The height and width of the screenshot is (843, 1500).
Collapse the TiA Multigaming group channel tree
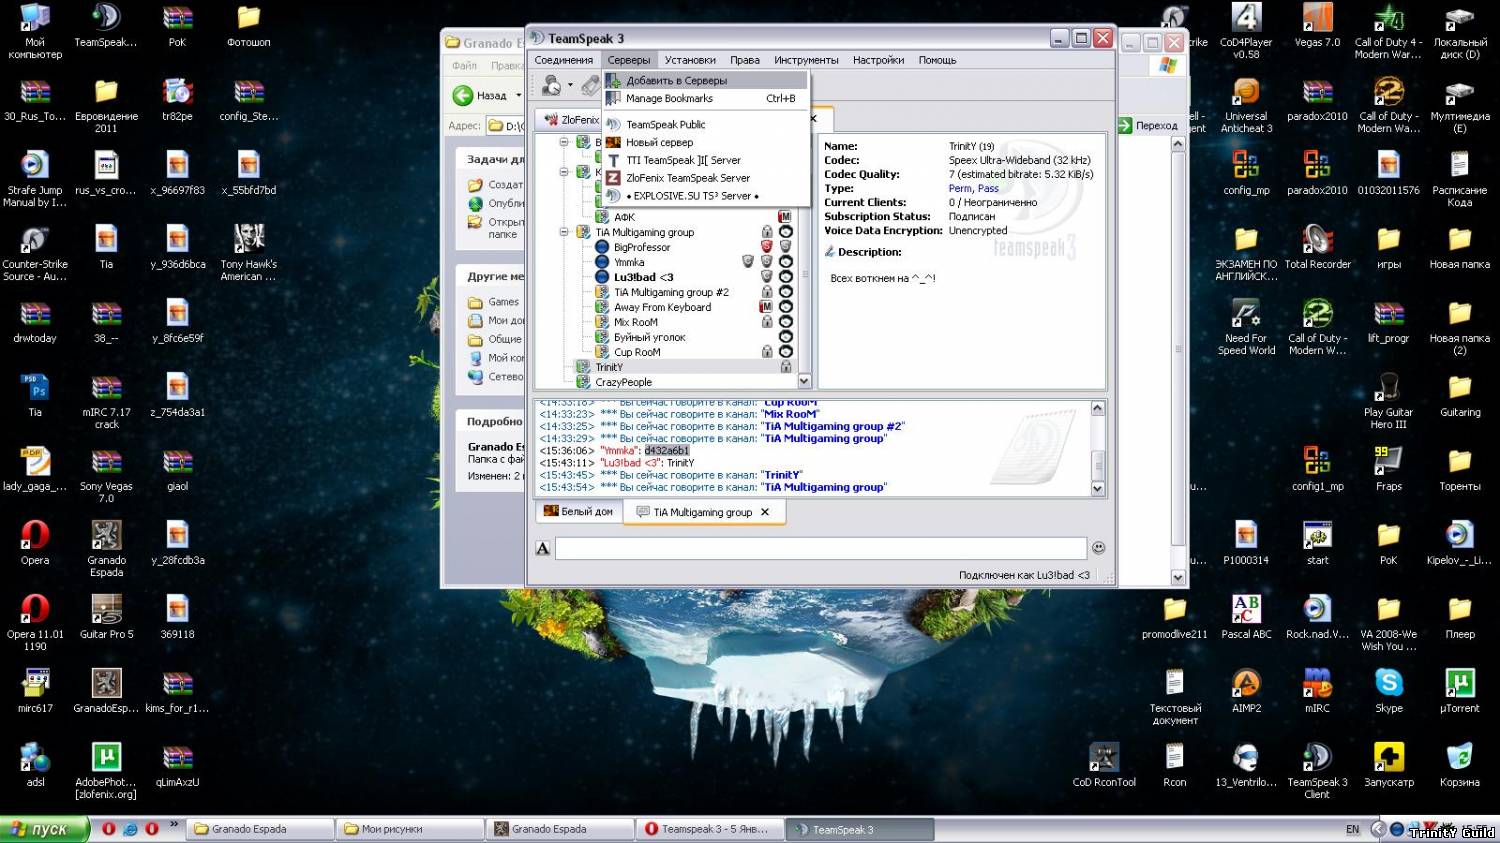(x=564, y=232)
